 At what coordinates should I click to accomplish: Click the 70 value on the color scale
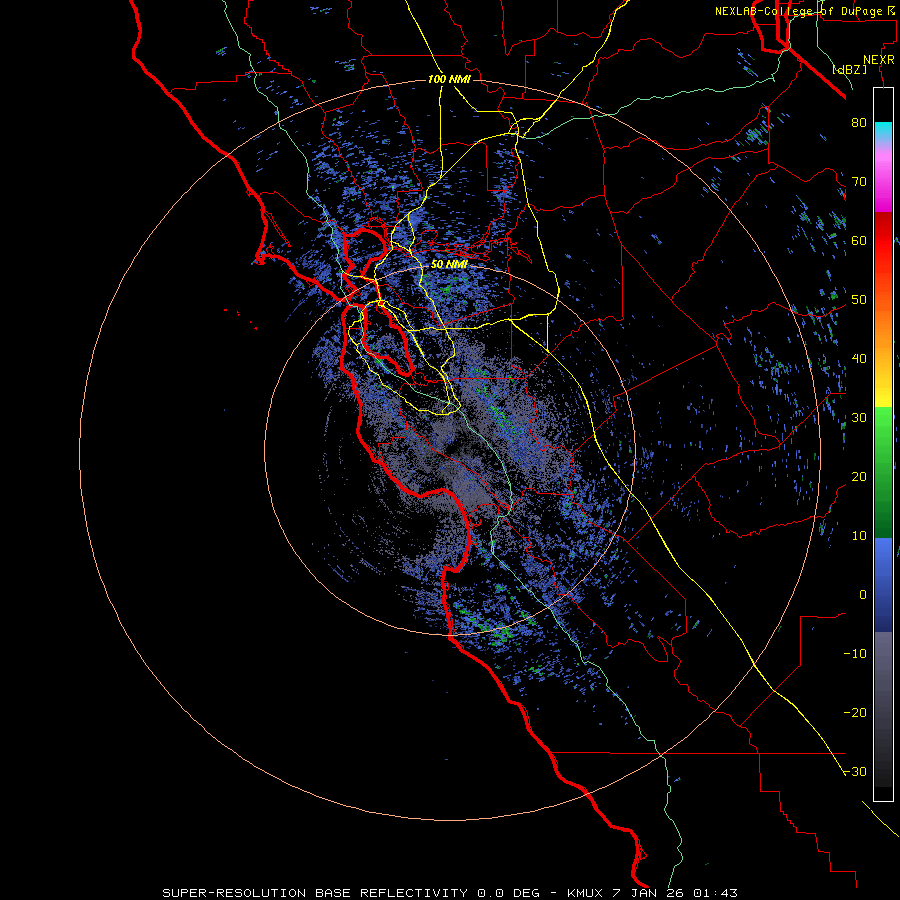pyautogui.click(x=859, y=181)
